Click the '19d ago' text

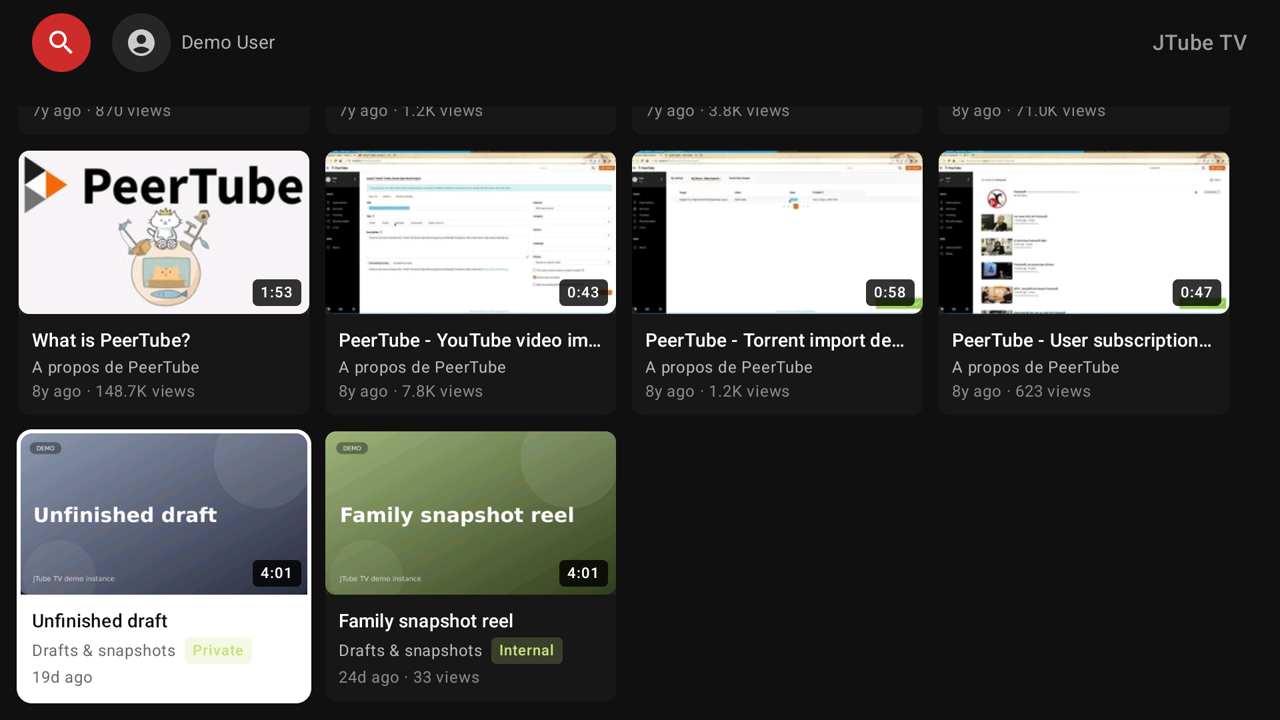(62, 677)
